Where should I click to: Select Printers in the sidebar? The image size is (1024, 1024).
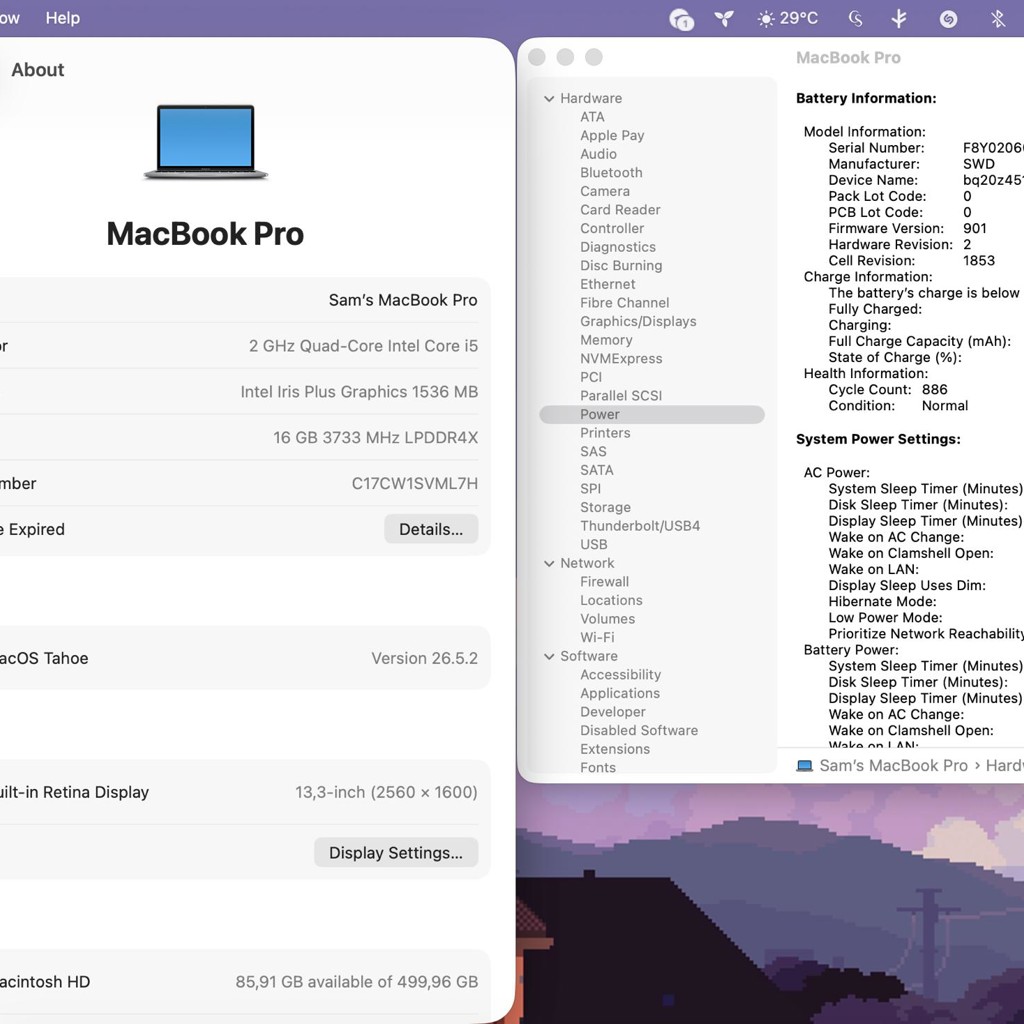tap(605, 433)
